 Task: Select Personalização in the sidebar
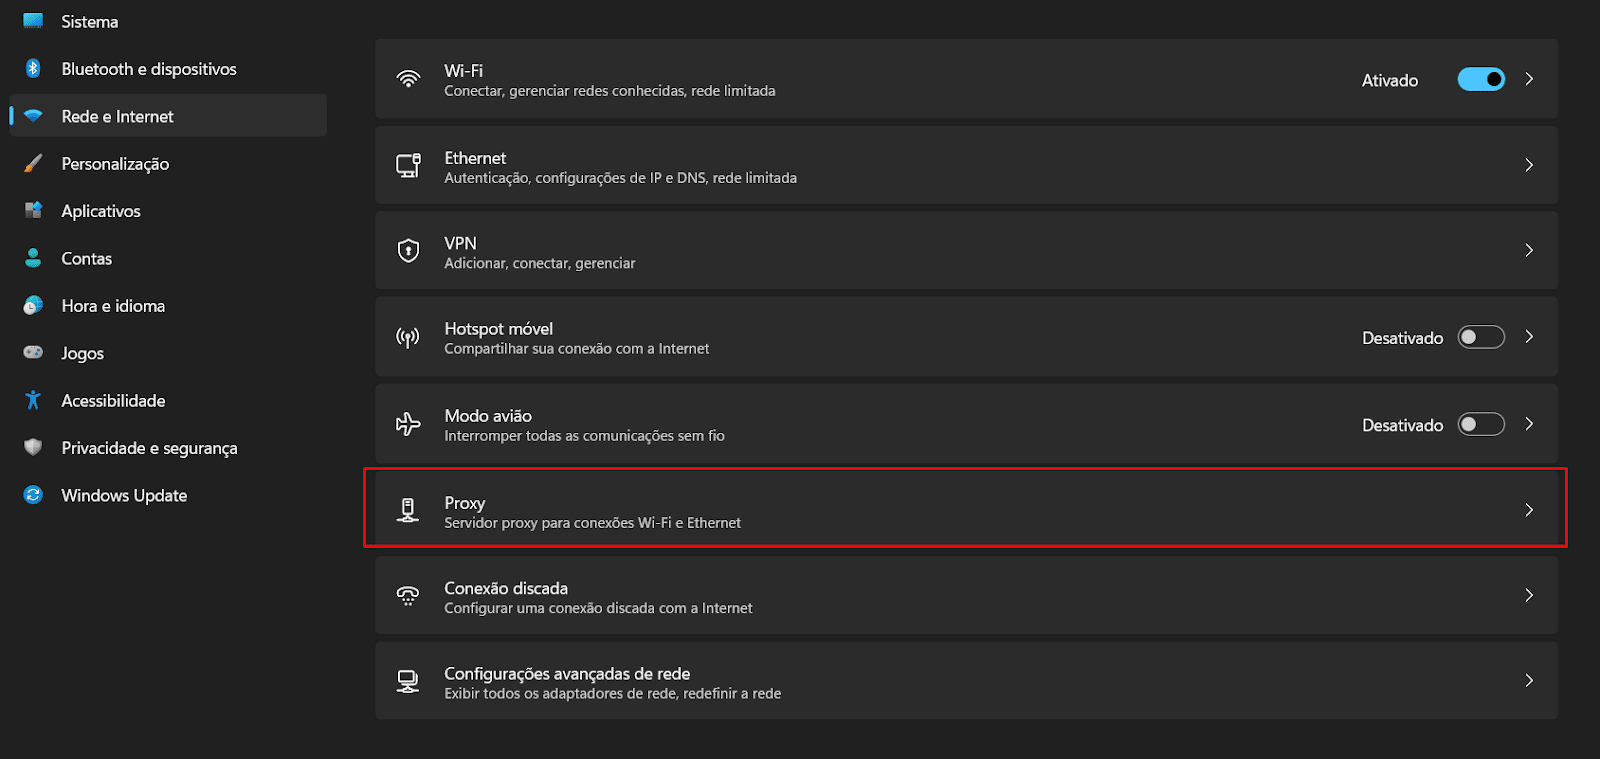tap(116, 163)
